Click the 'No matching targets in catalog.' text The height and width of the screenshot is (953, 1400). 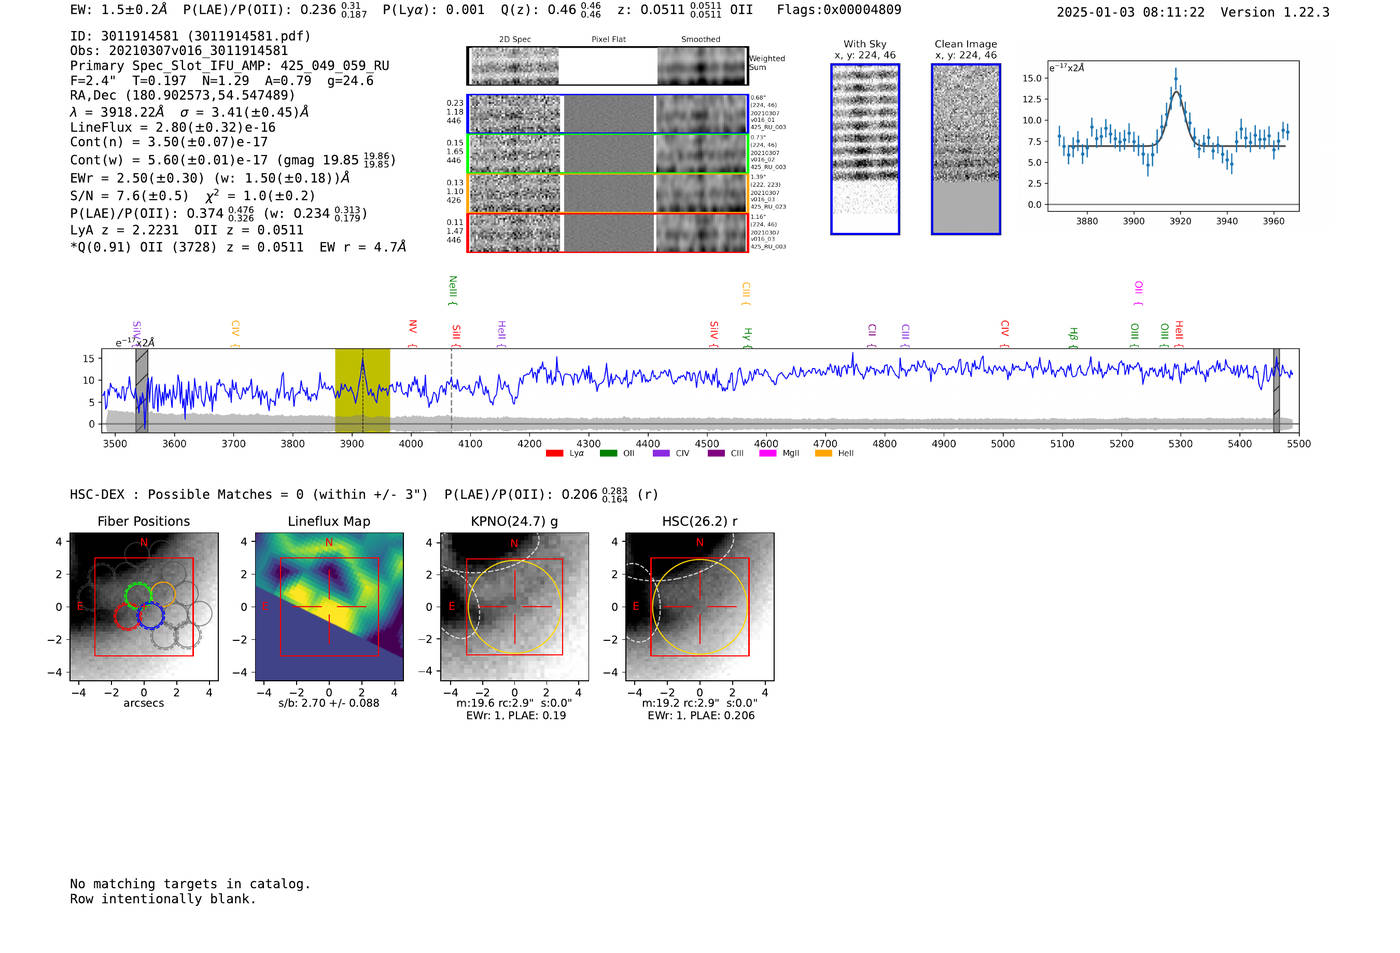click(x=190, y=884)
